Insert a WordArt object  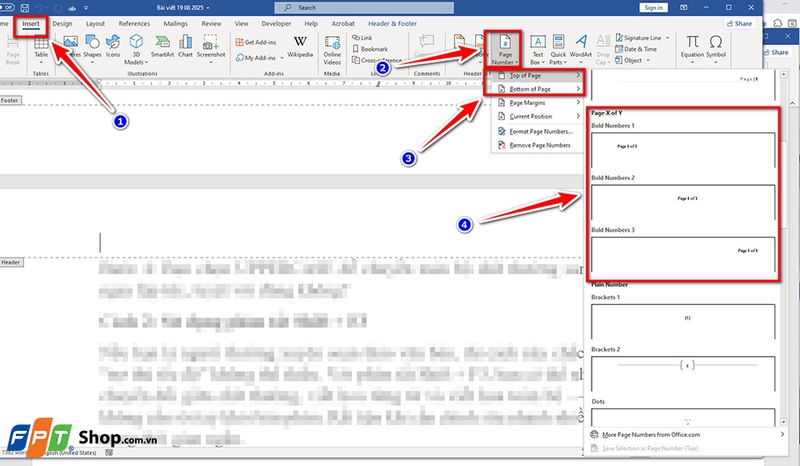[x=581, y=48]
